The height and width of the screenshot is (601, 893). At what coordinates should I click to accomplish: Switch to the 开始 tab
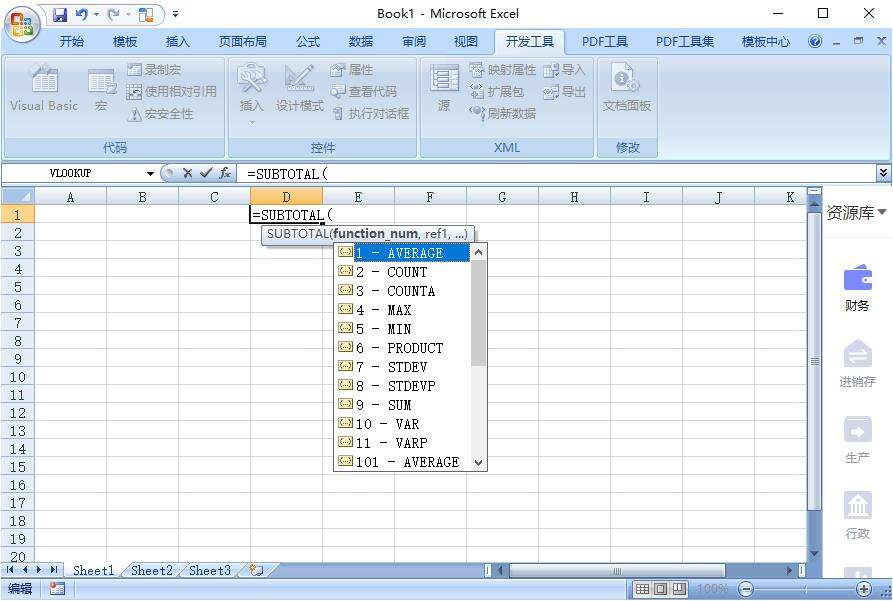click(x=72, y=41)
